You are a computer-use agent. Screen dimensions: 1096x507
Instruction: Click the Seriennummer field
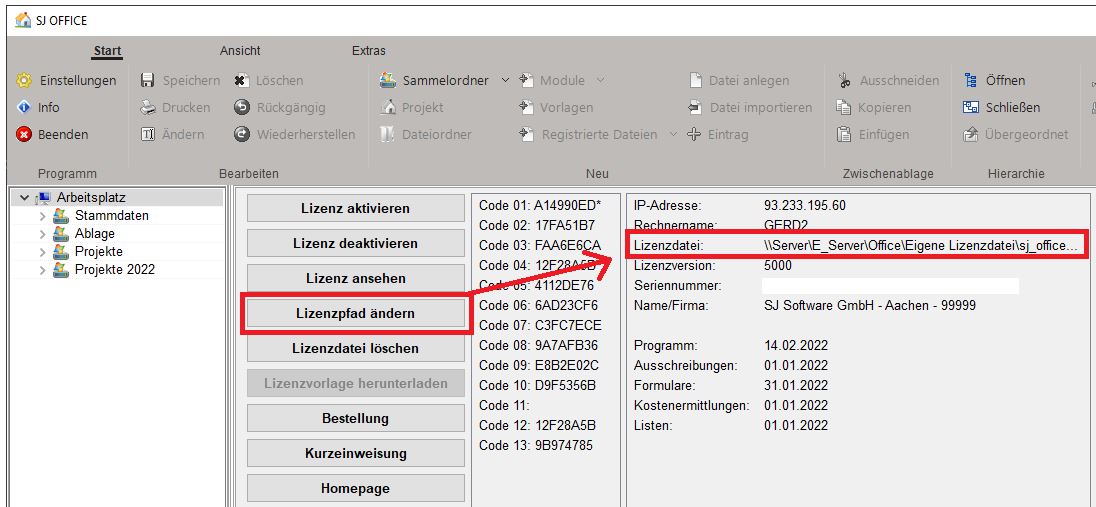(890, 286)
